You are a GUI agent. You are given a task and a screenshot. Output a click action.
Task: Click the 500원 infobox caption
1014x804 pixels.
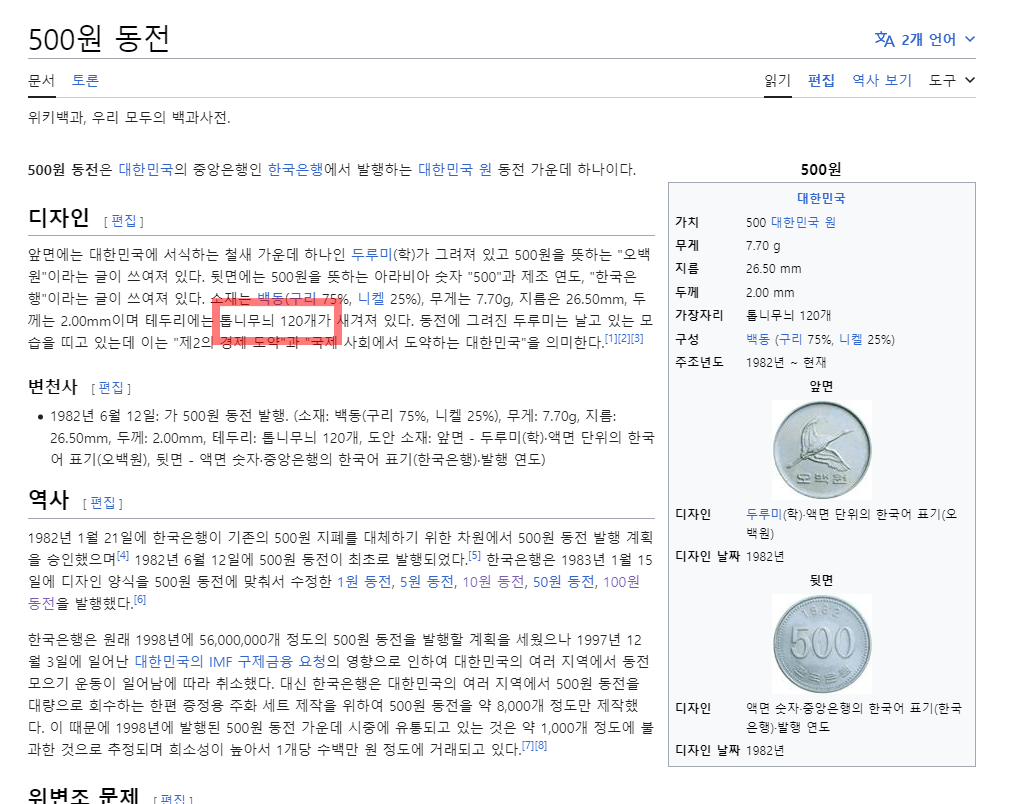821,169
